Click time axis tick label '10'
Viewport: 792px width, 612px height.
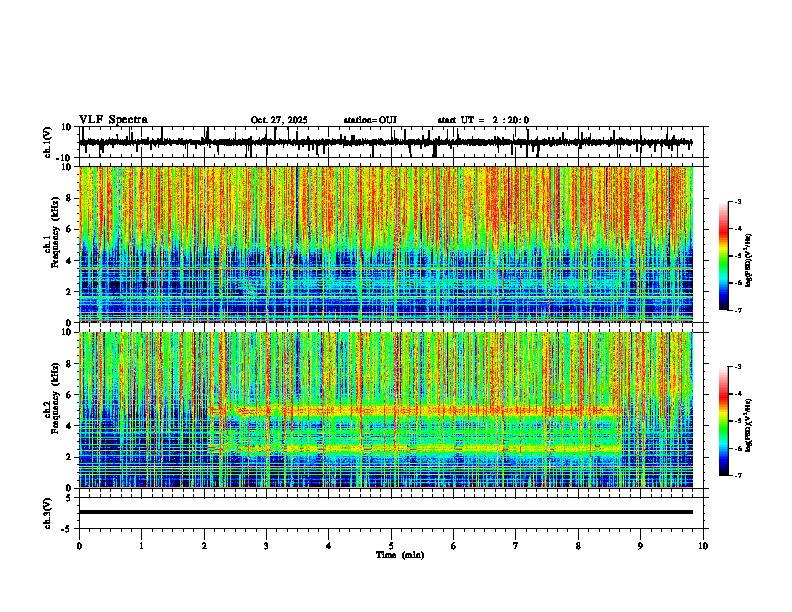703,546
